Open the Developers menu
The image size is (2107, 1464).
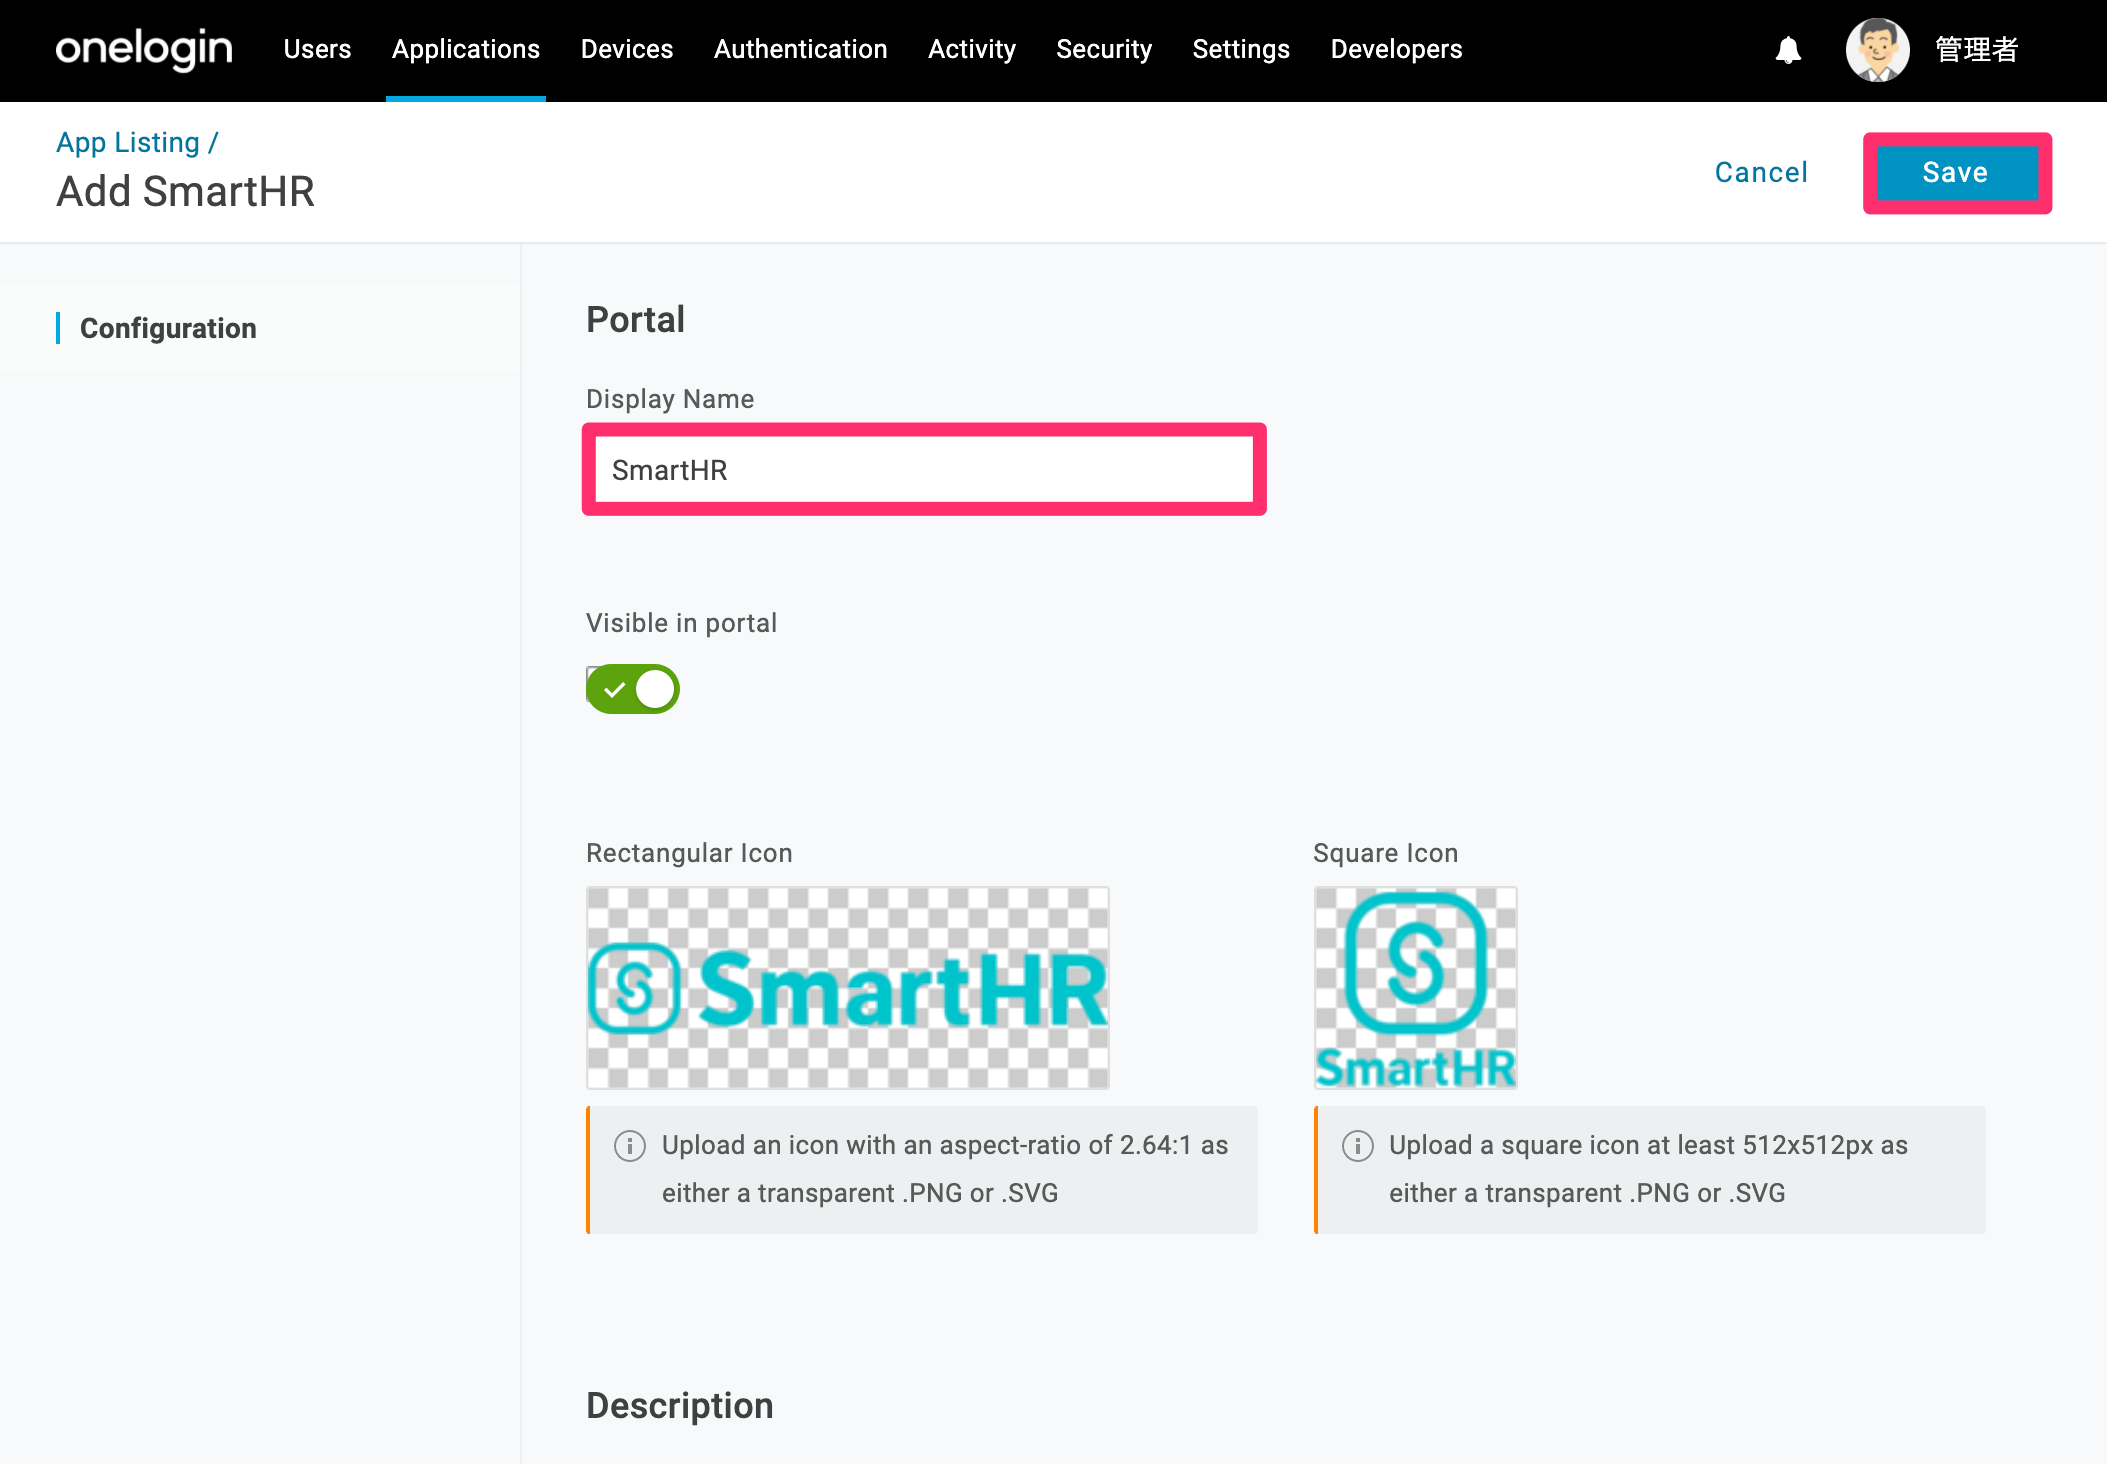pyautogui.click(x=1396, y=49)
